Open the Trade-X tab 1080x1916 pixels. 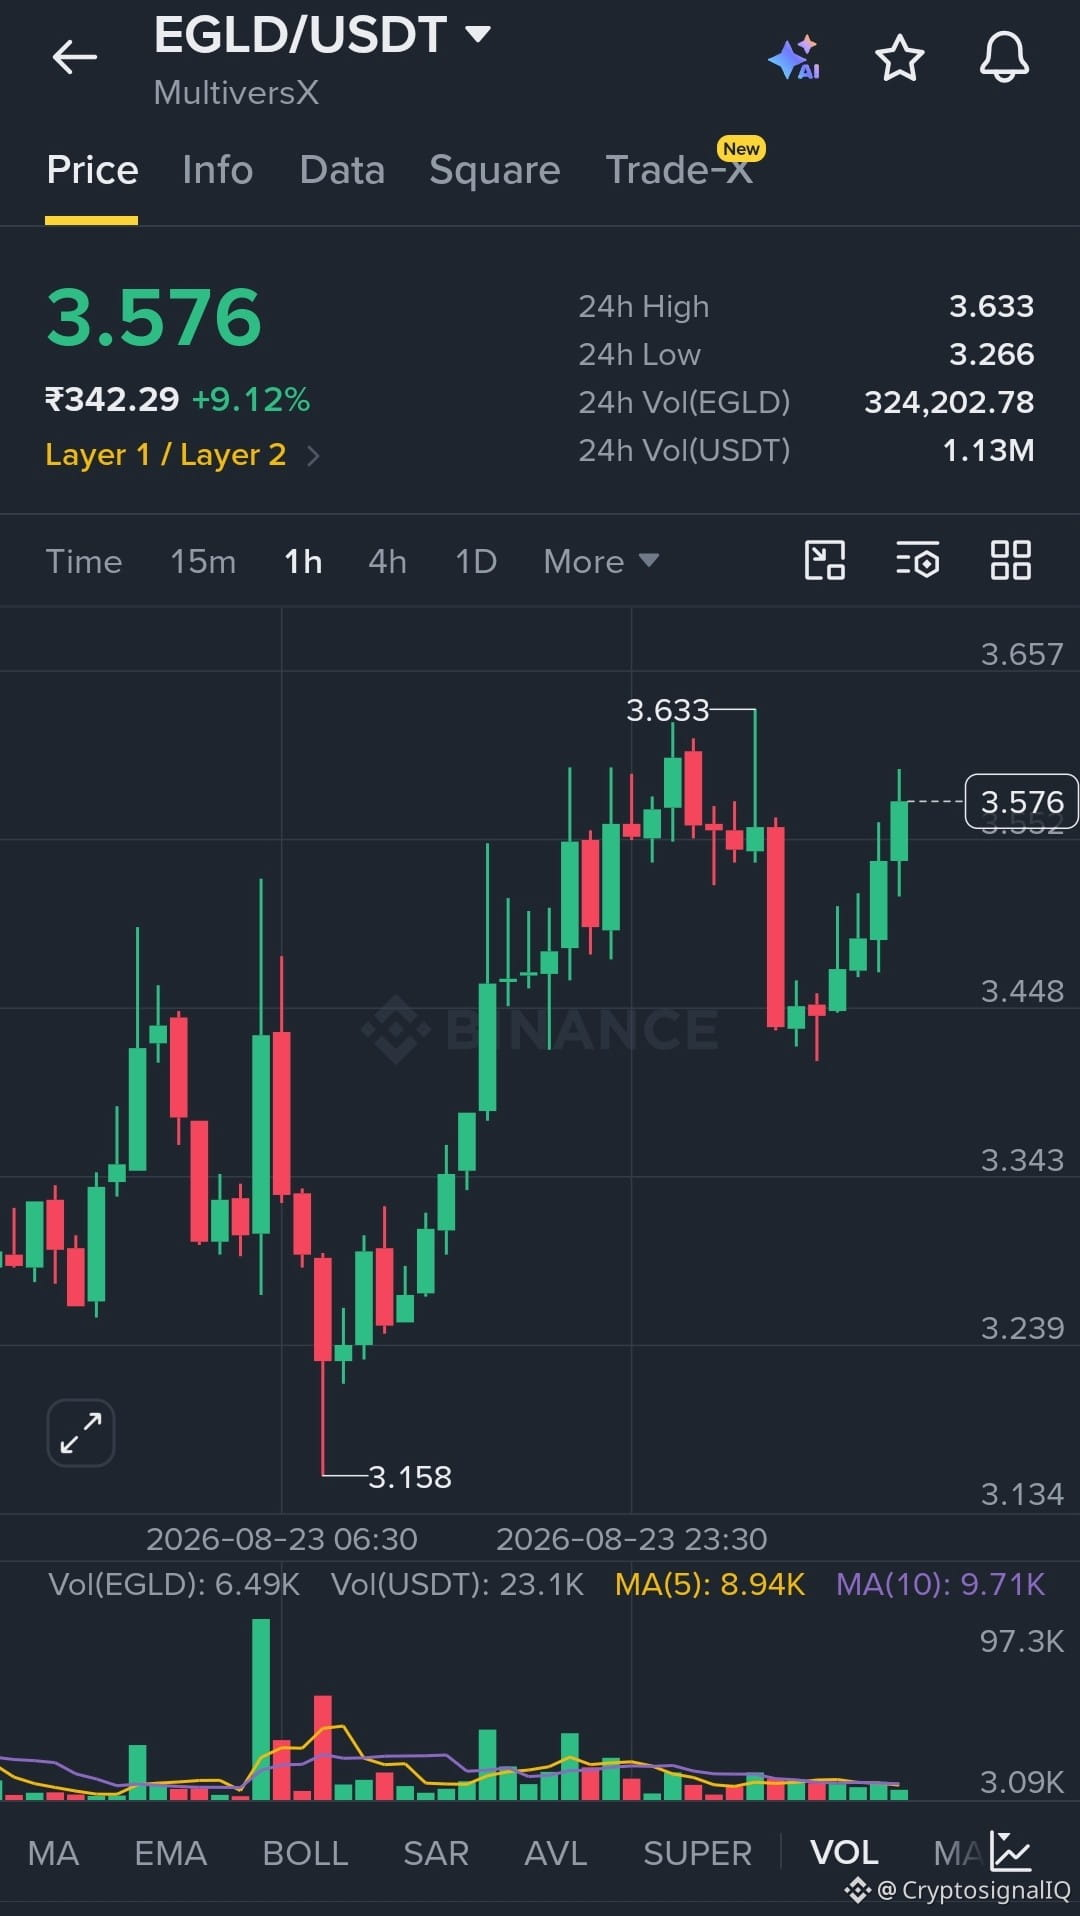pyautogui.click(x=680, y=170)
